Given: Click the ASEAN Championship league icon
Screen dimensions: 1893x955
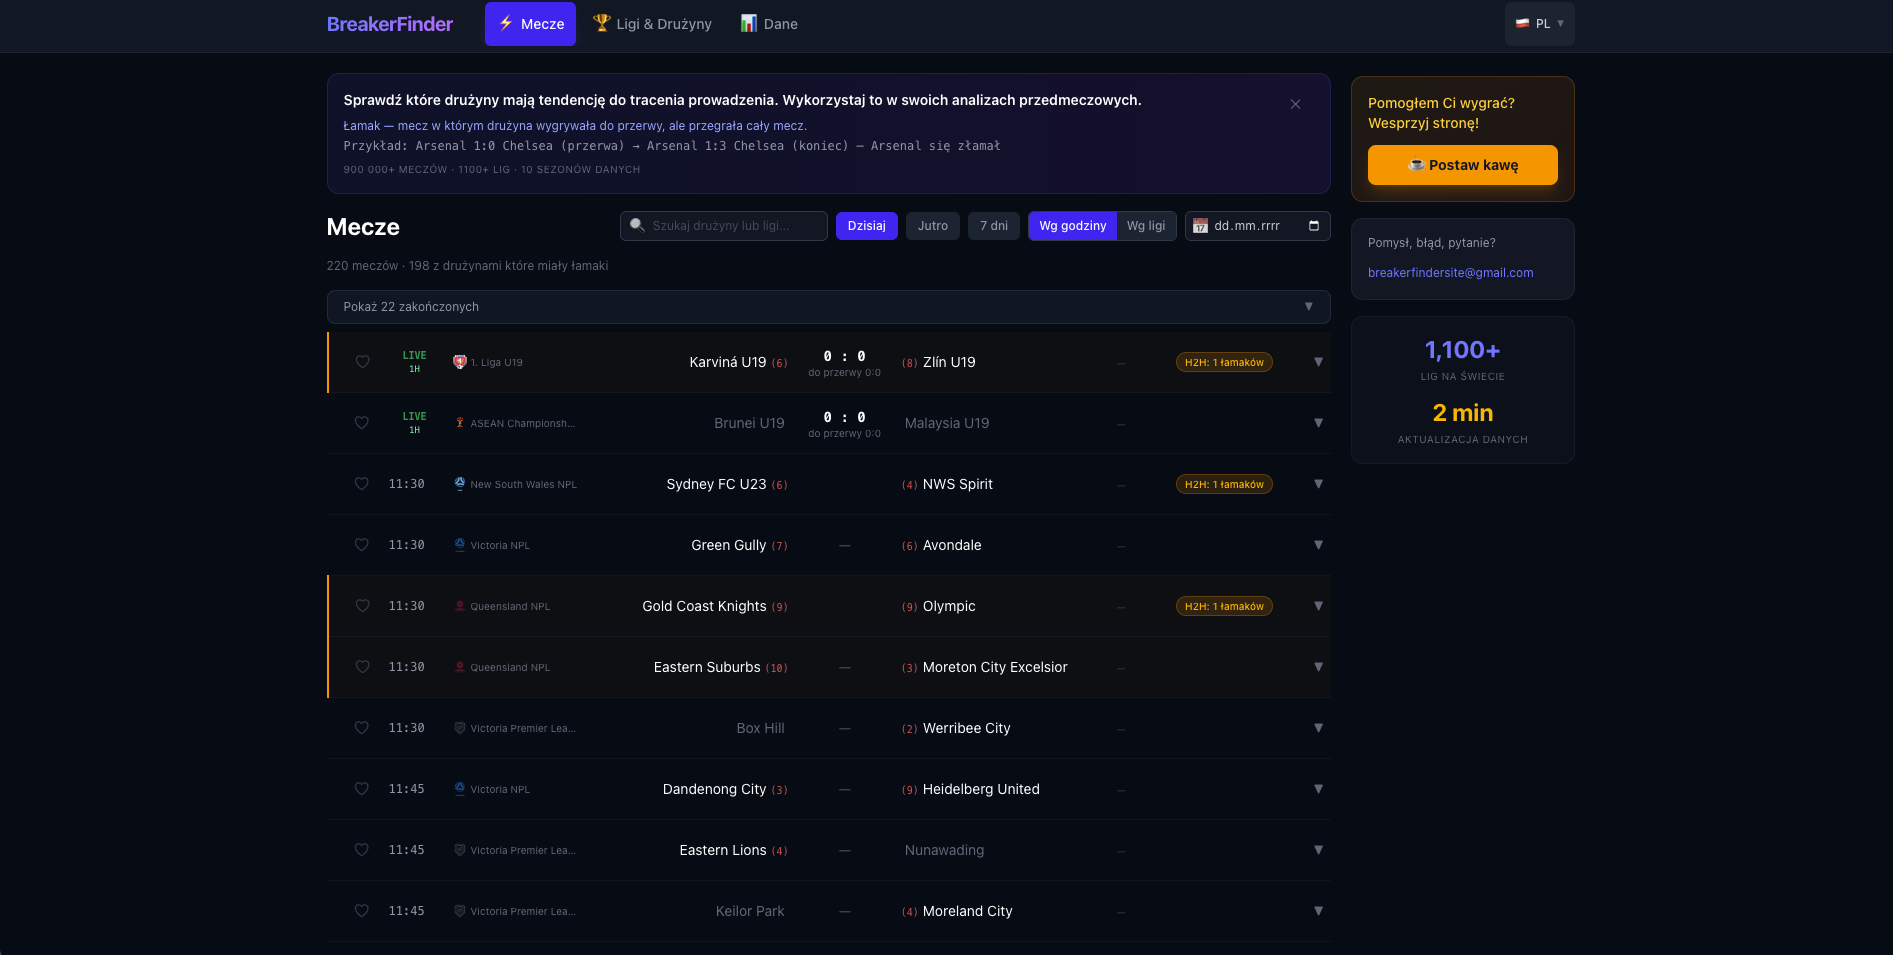Looking at the screenshot, I should pyautogui.click(x=460, y=423).
